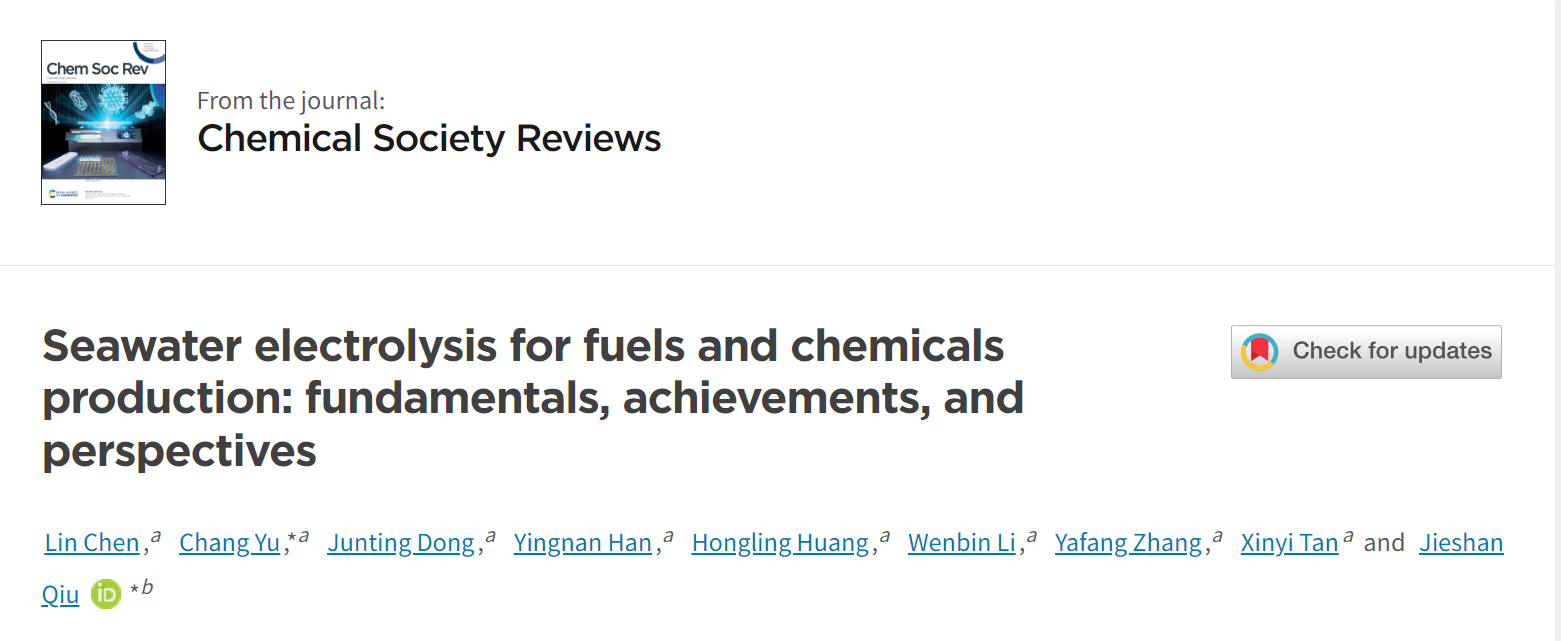Click affiliation superscript a after Xinyi Tan
Image resolution: width=1561 pixels, height=641 pixels.
point(1349,537)
